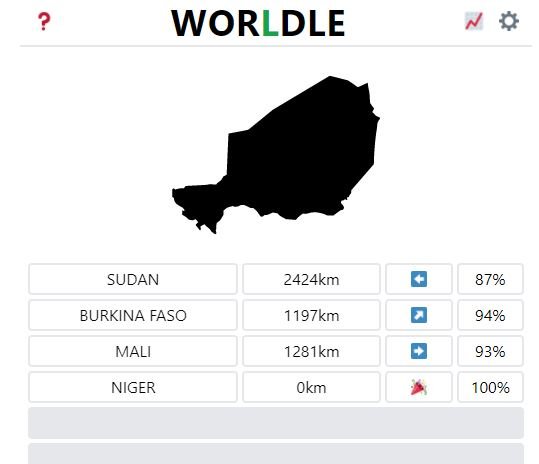Viewport: 539px width, 464px height.
Task: Click the Niger country silhouette image
Action: coord(276,155)
